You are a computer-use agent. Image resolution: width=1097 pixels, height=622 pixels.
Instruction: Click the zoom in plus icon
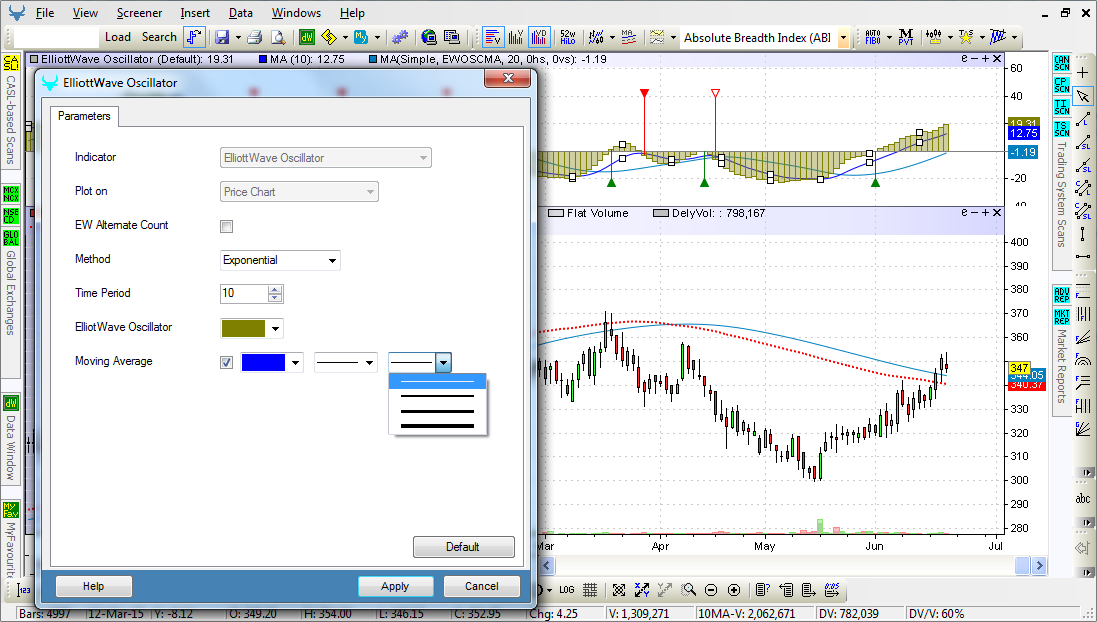point(734,590)
